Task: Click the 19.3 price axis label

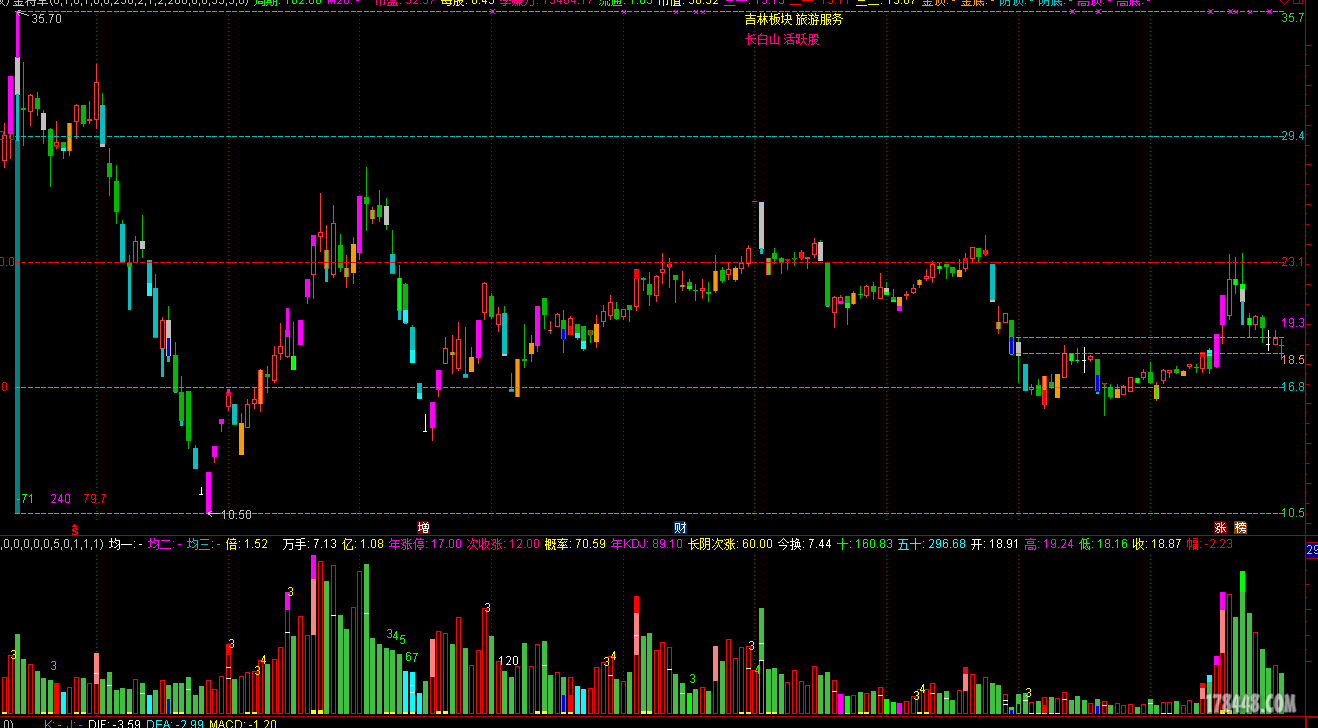Action: [1293, 323]
